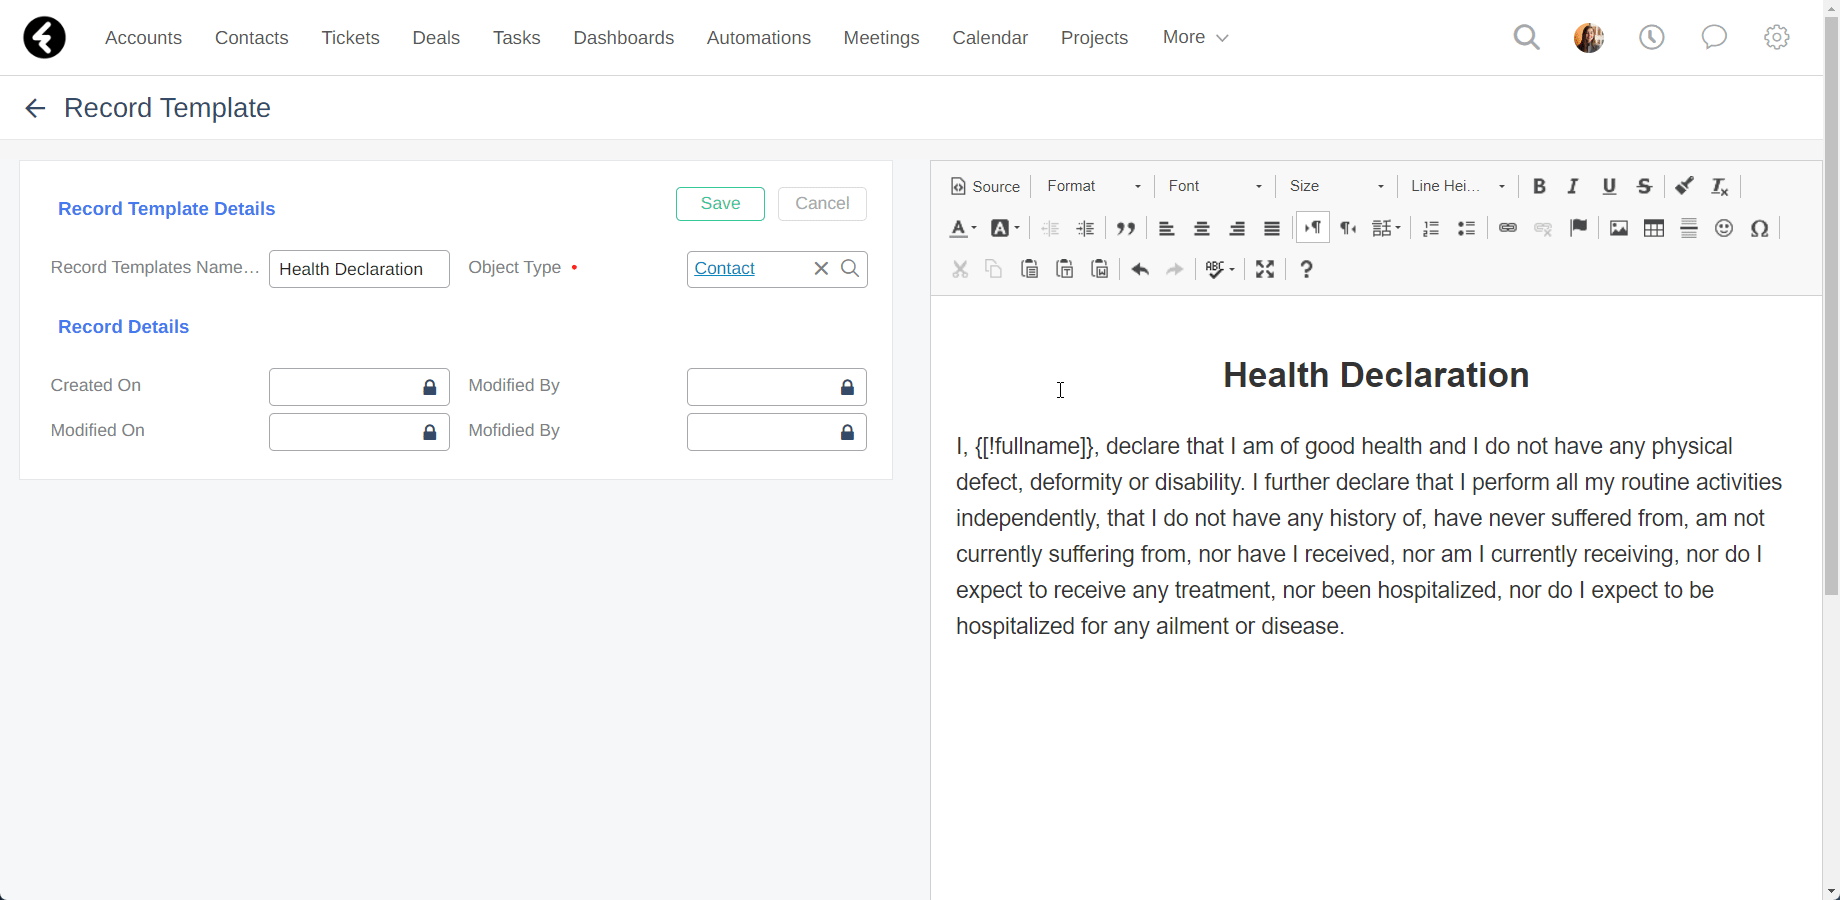Insert a special character (omega)
The width and height of the screenshot is (1840, 900).
(x=1760, y=228)
